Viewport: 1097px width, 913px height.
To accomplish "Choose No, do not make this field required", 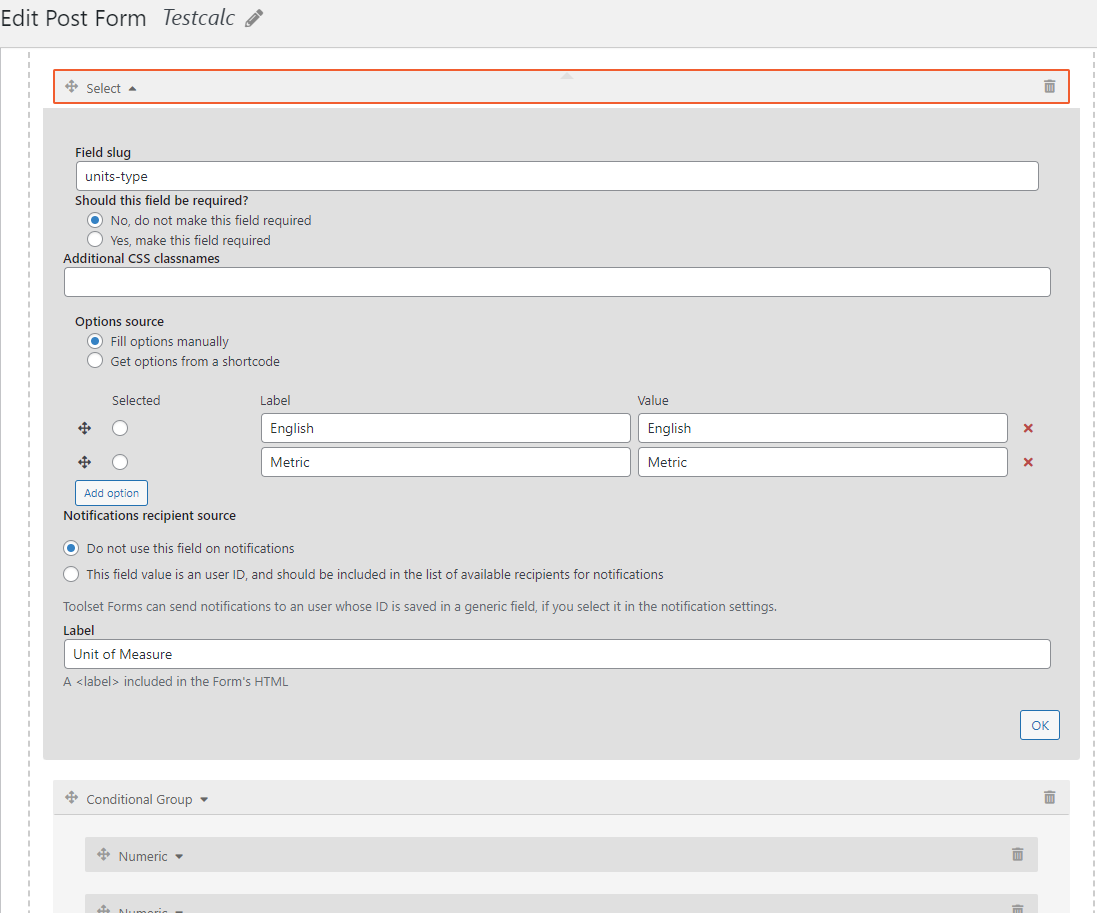I will [x=95, y=220].
